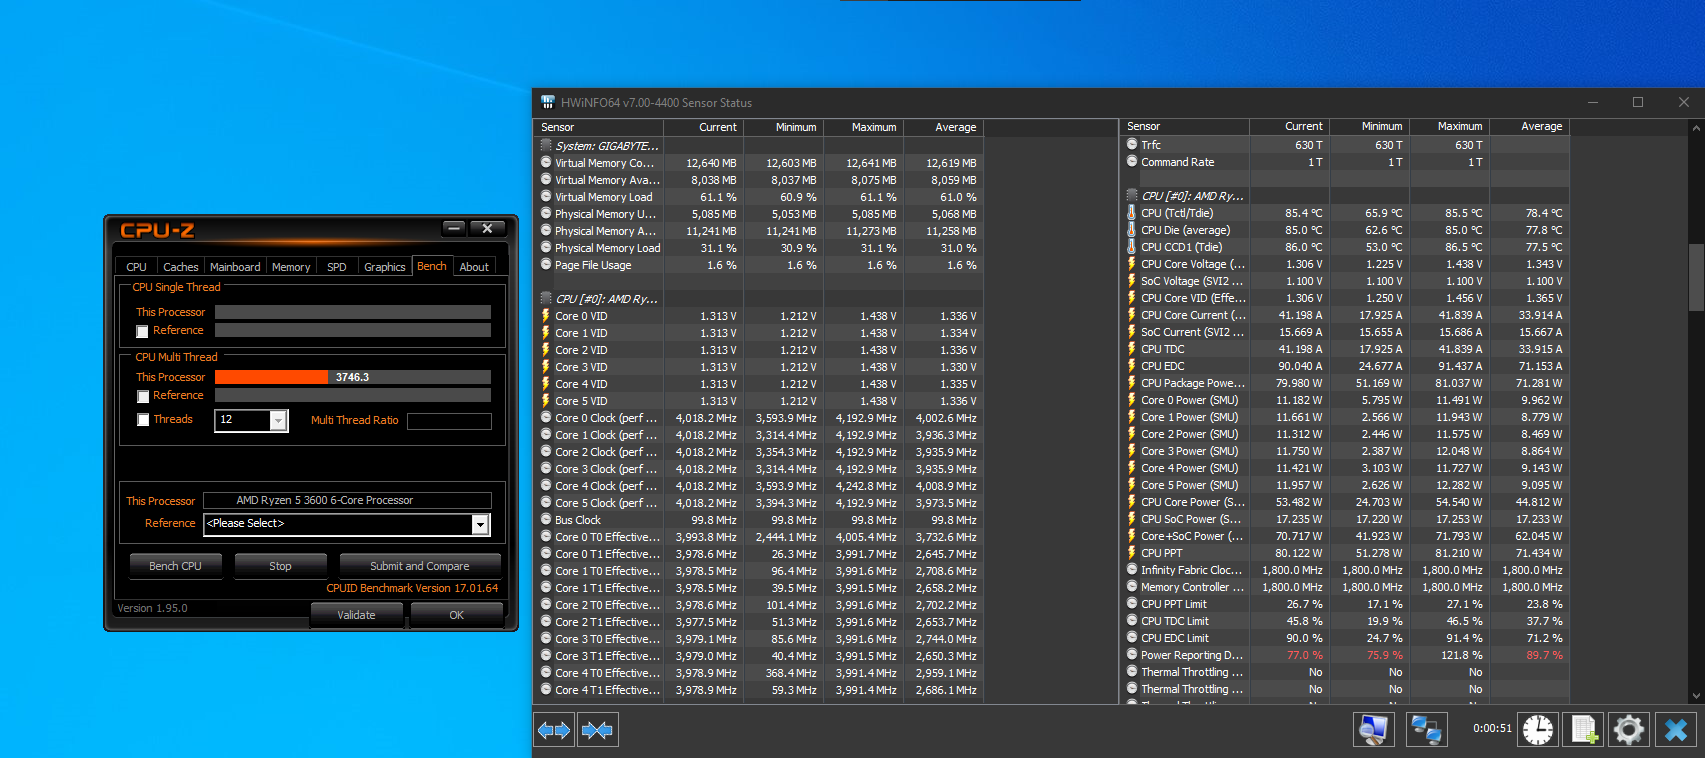
Task: Open the Reference <Please Select> dropdown
Action: coord(481,524)
